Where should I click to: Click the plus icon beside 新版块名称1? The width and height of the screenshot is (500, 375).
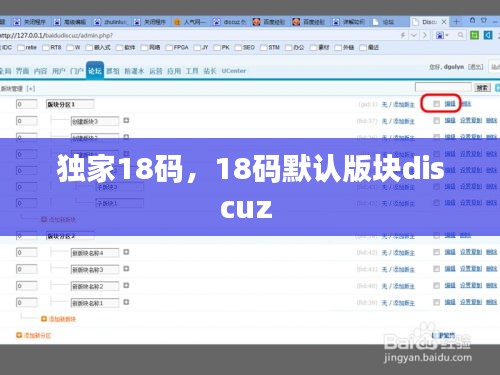(x=126, y=302)
